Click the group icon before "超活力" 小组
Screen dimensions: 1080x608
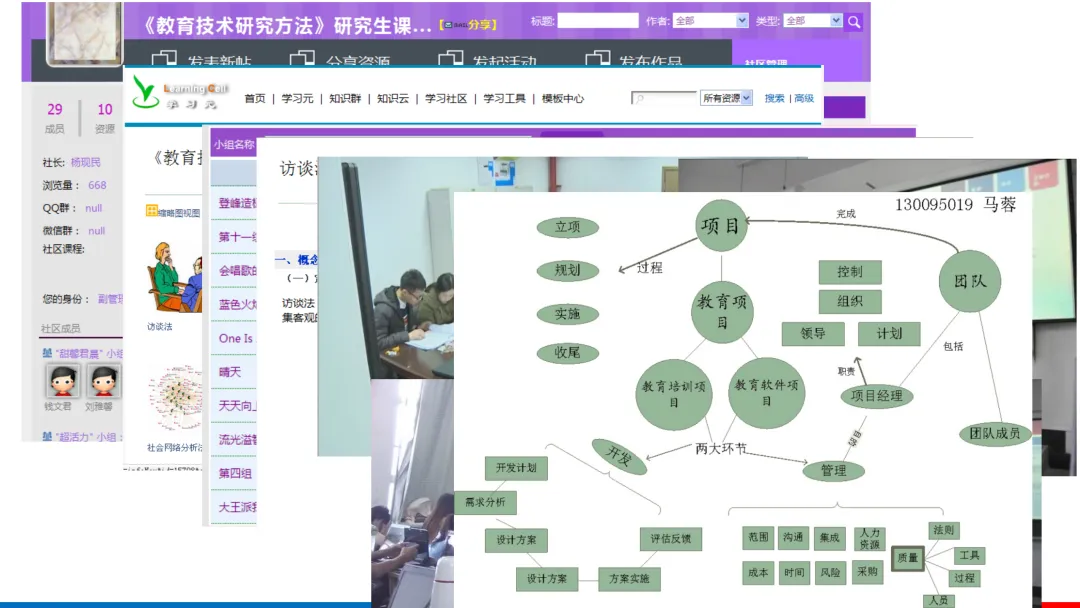tap(47, 437)
